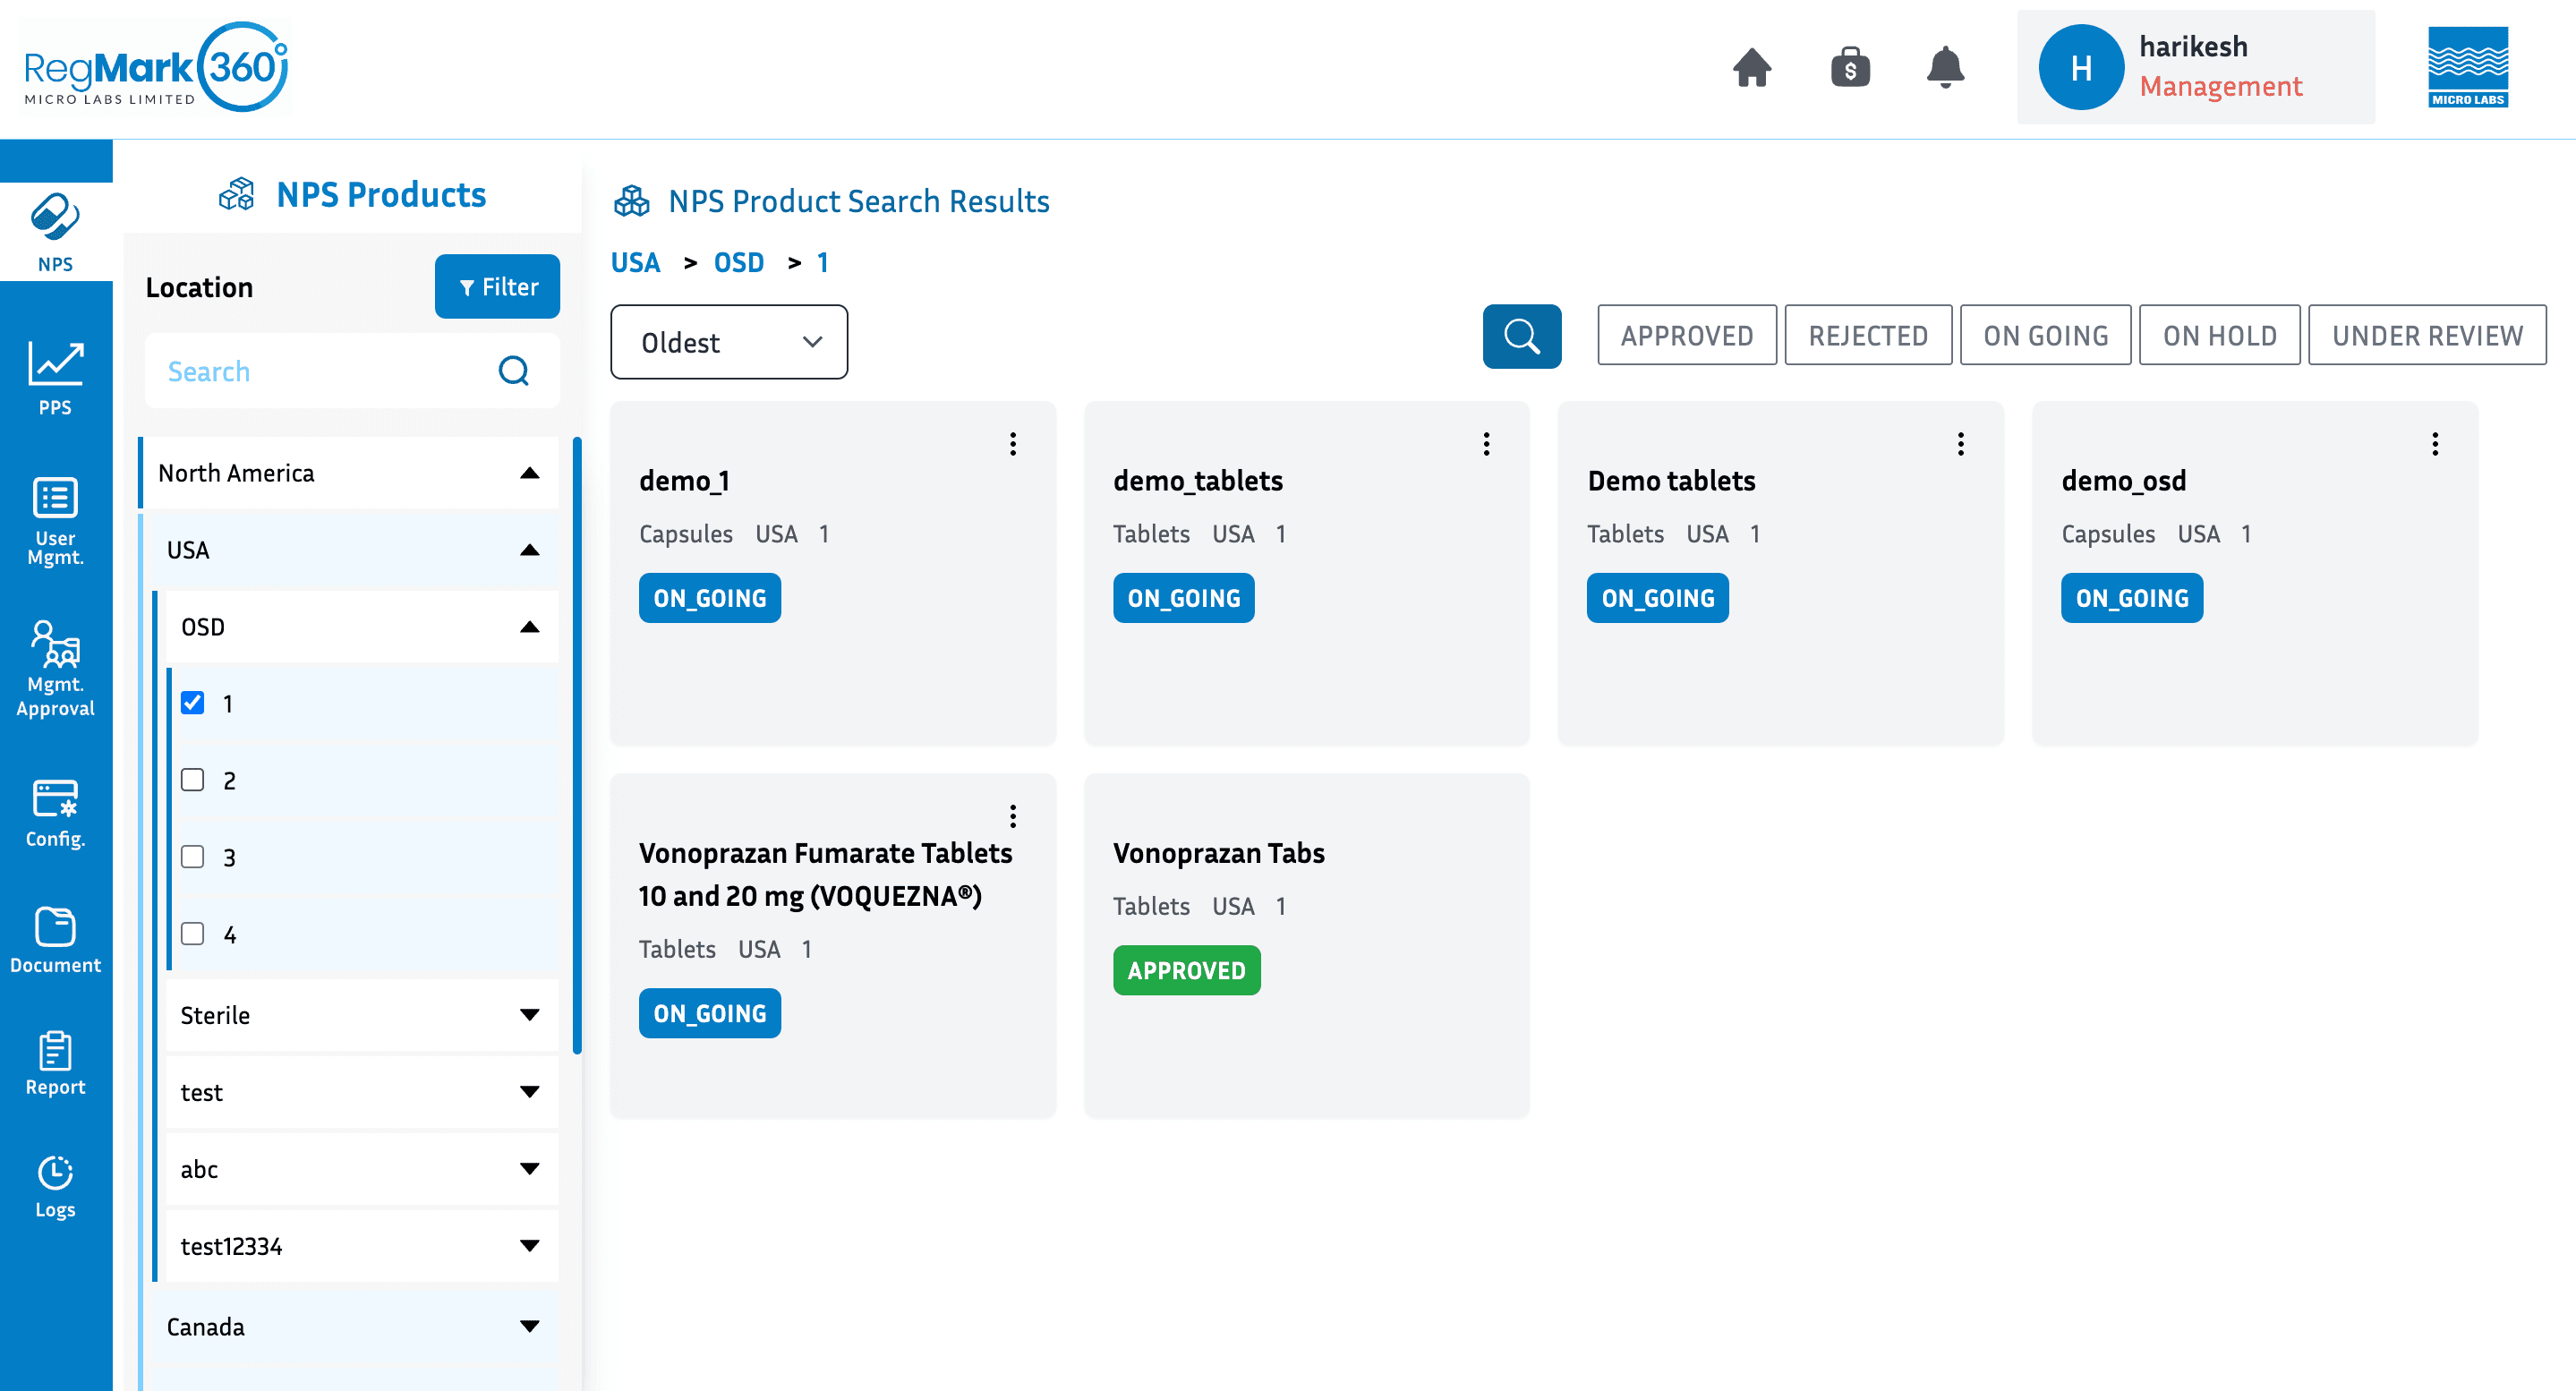Tick checkbox 4 under OSD
Image resolution: width=2576 pixels, height=1391 pixels.
[x=193, y=934]
